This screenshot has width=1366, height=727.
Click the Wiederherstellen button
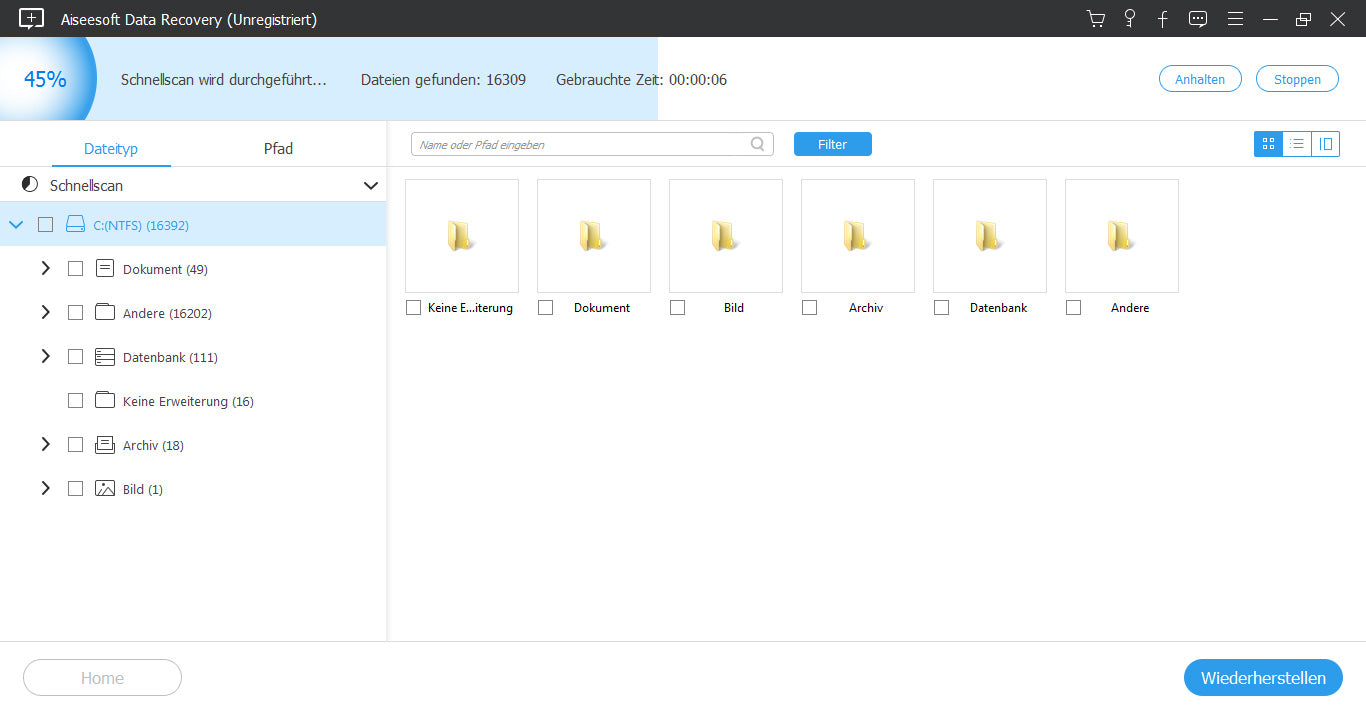1262,677
